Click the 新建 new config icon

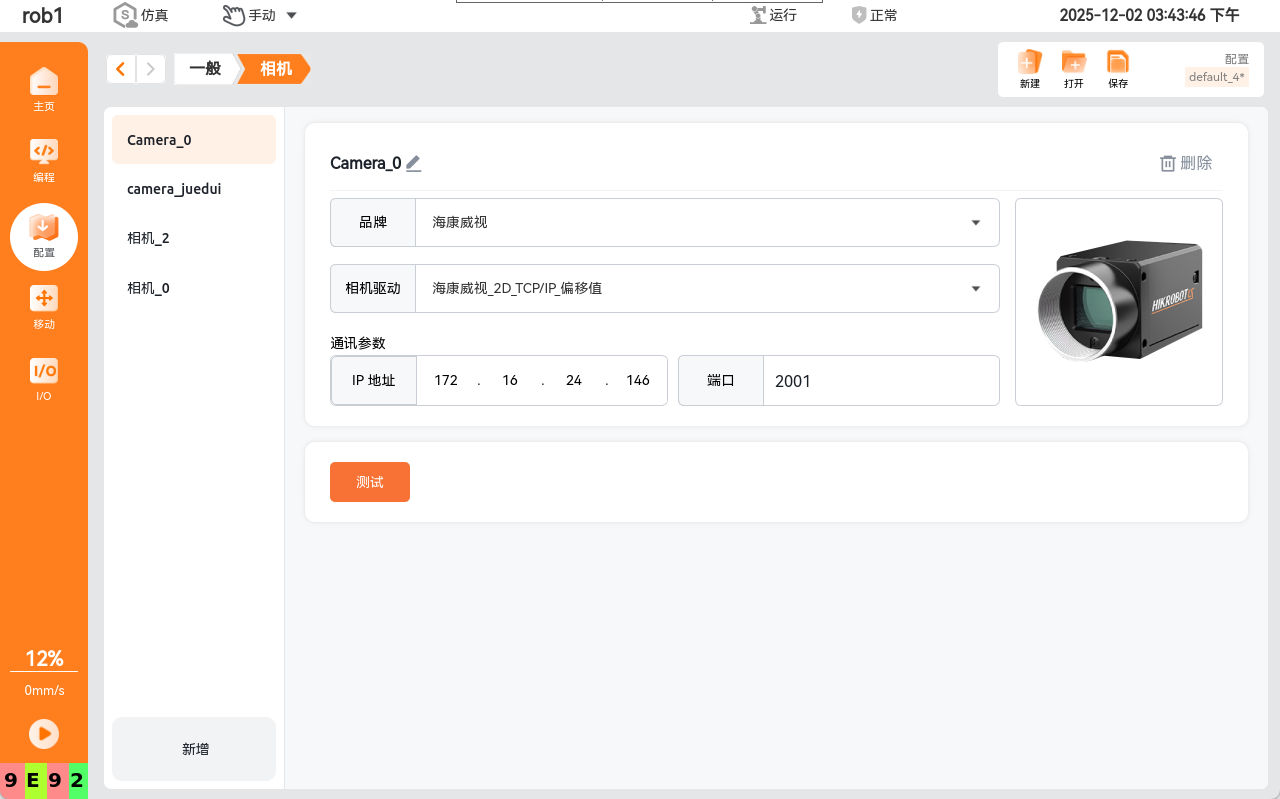pos(1029,69)
